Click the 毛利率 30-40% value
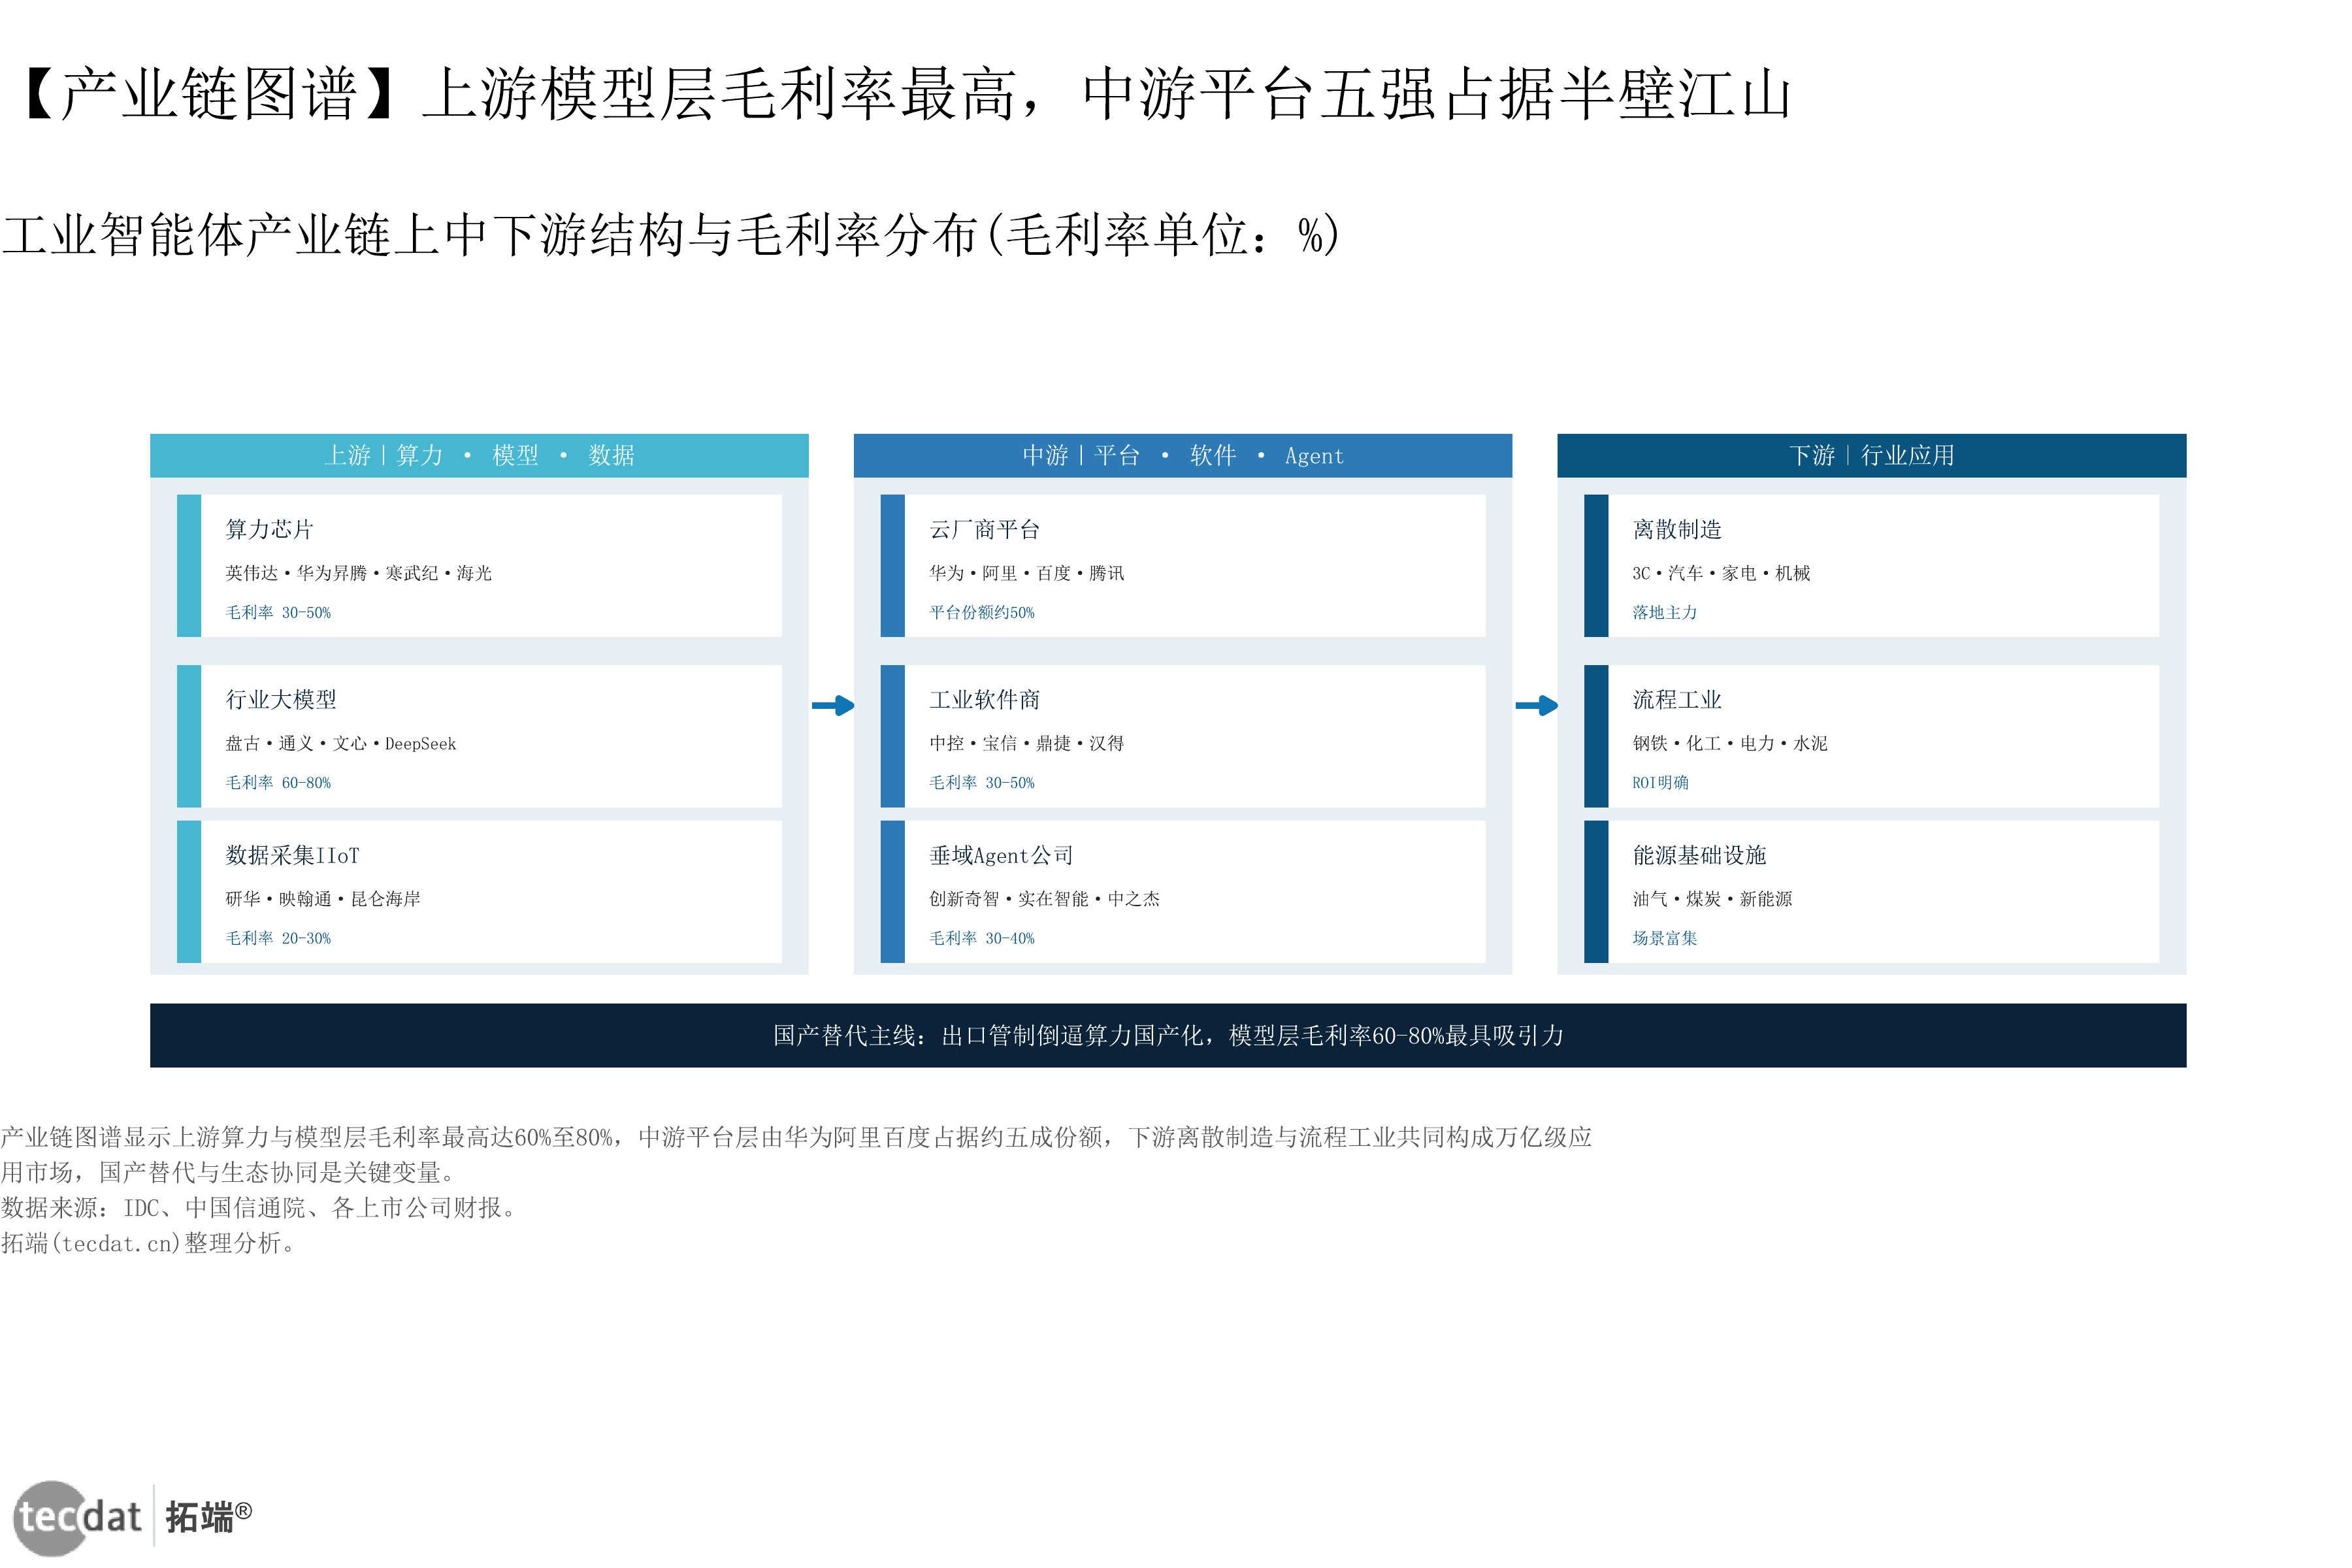The height and width of the screenshot is (1568, 2352). 982,938
